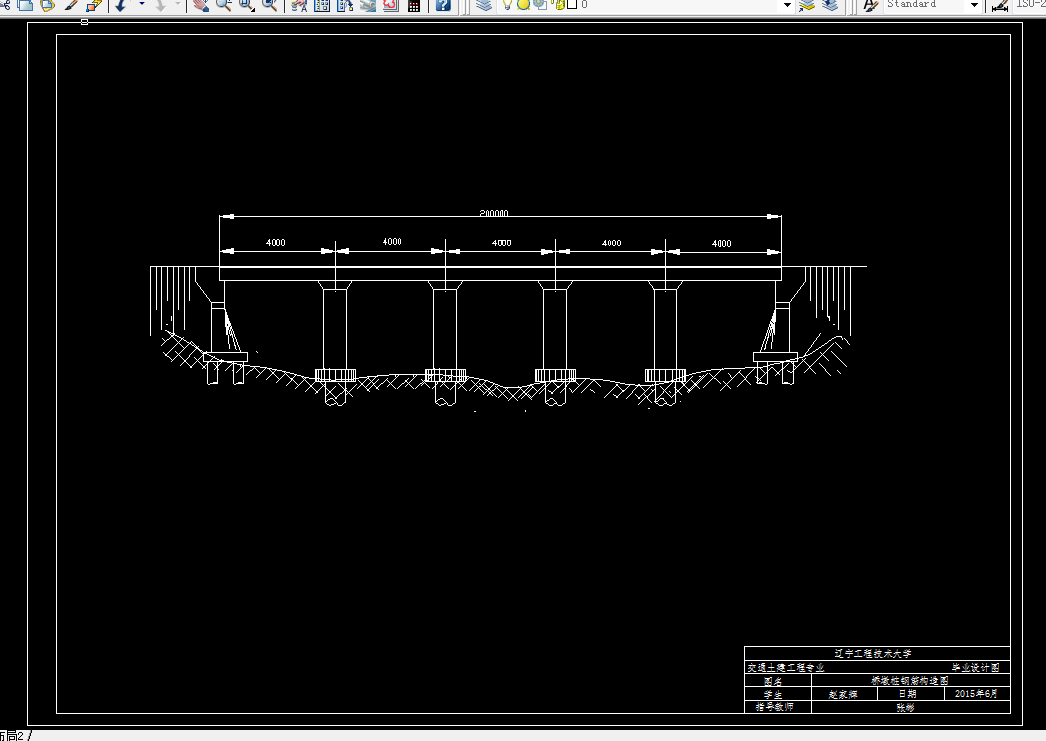This screenshot has width=1046, height=741.
Task: Click the greyed Redo arrow icon
Action: point(160,5)
